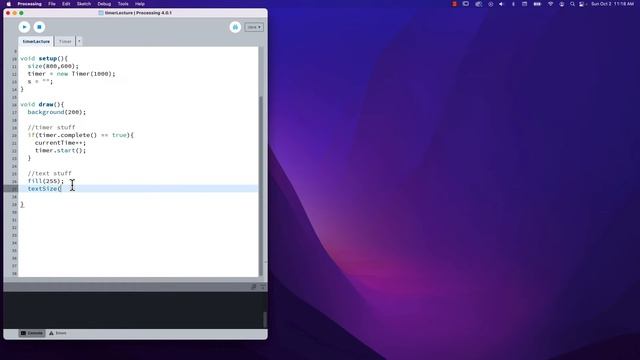Click the red recording icon in menu bar
Viewport: 640px width, 360px height.
(x=454, y=4)
